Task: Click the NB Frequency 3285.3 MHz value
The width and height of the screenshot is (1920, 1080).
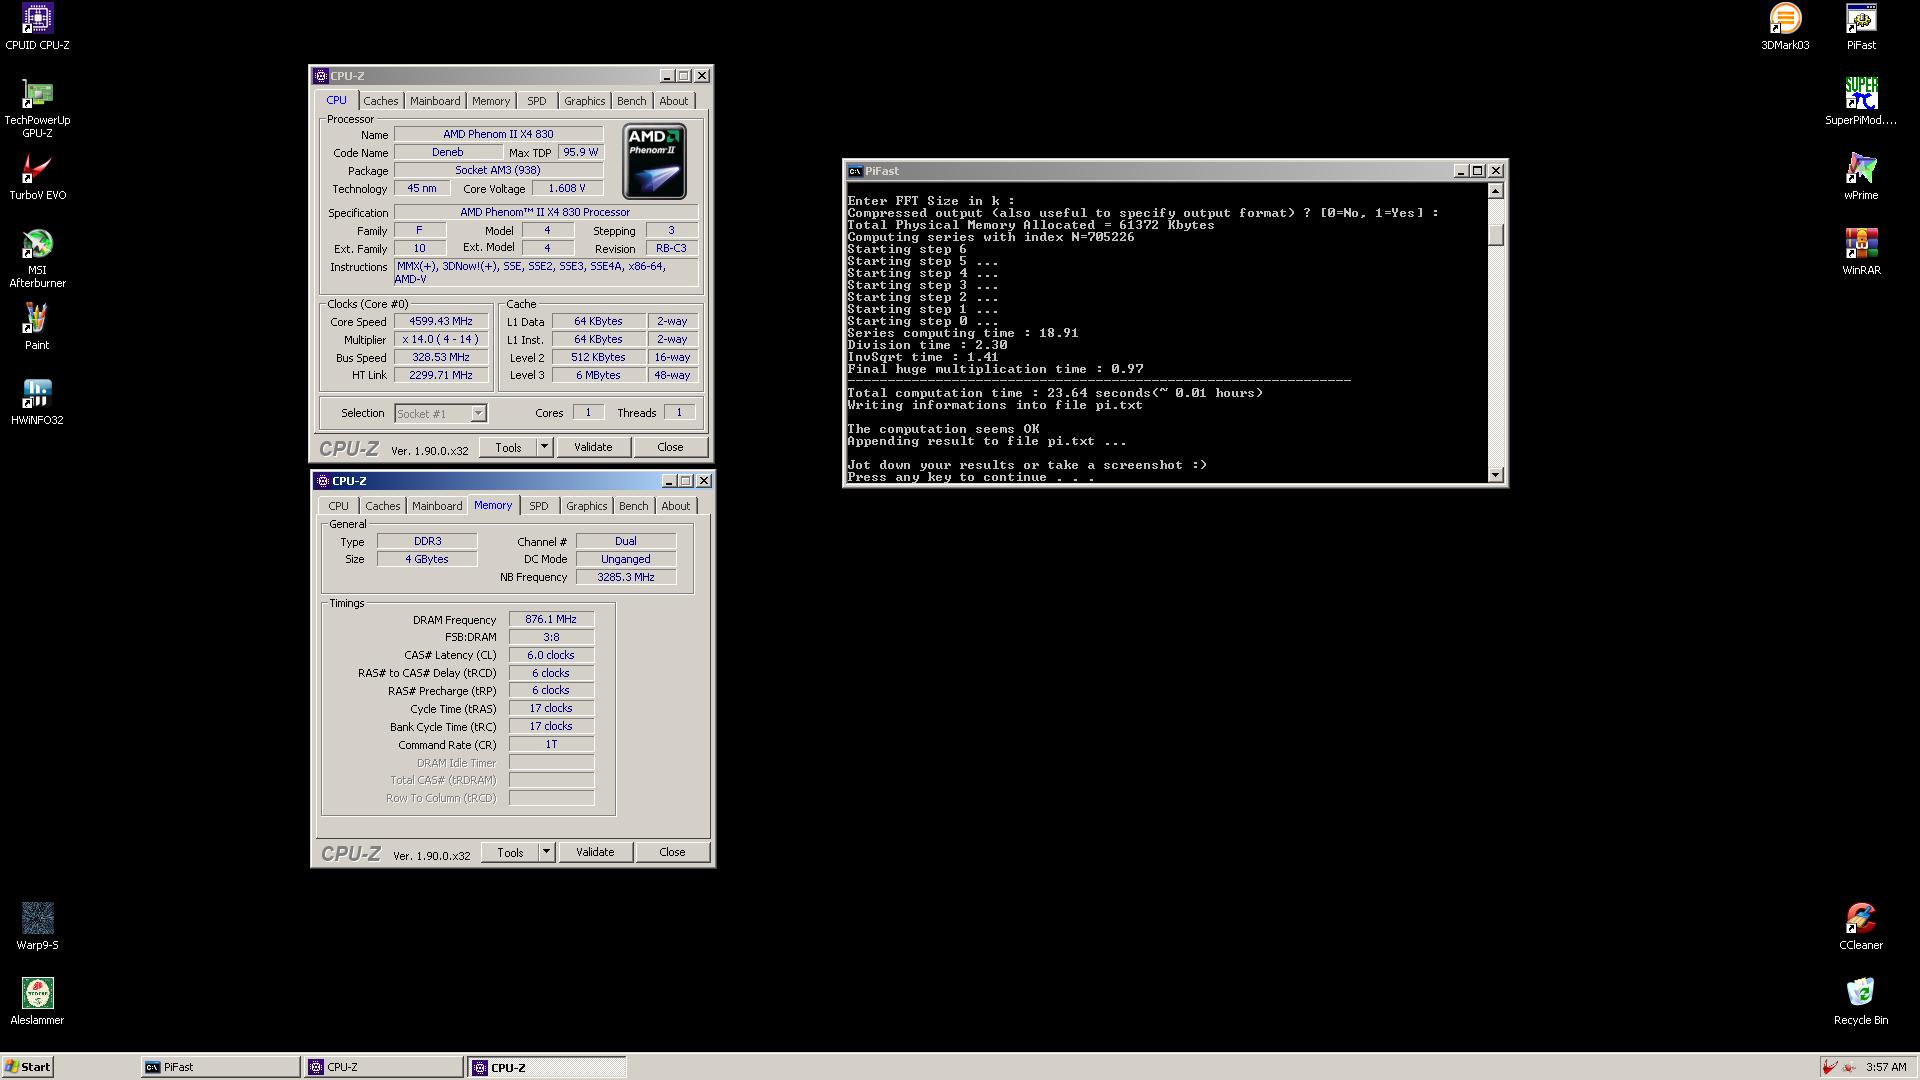Action: [x=626, y=577]
